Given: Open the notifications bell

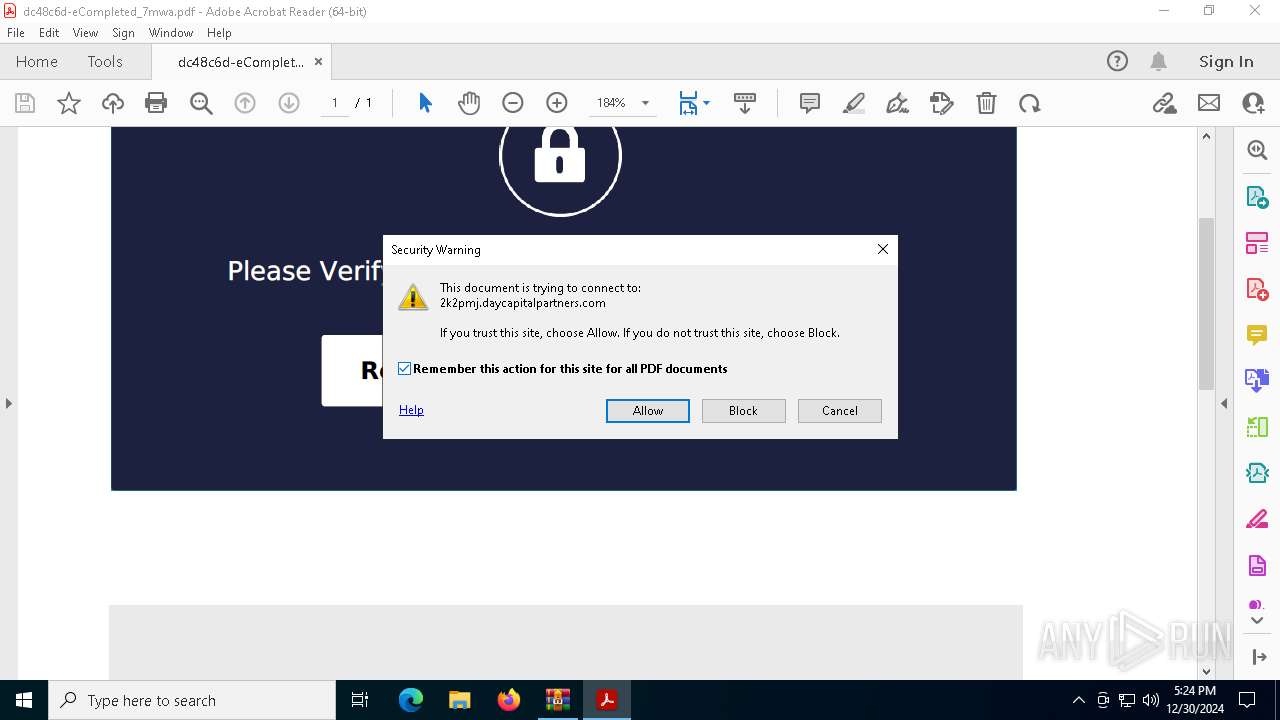Looking at the screenshot, I should [1159, 61].
